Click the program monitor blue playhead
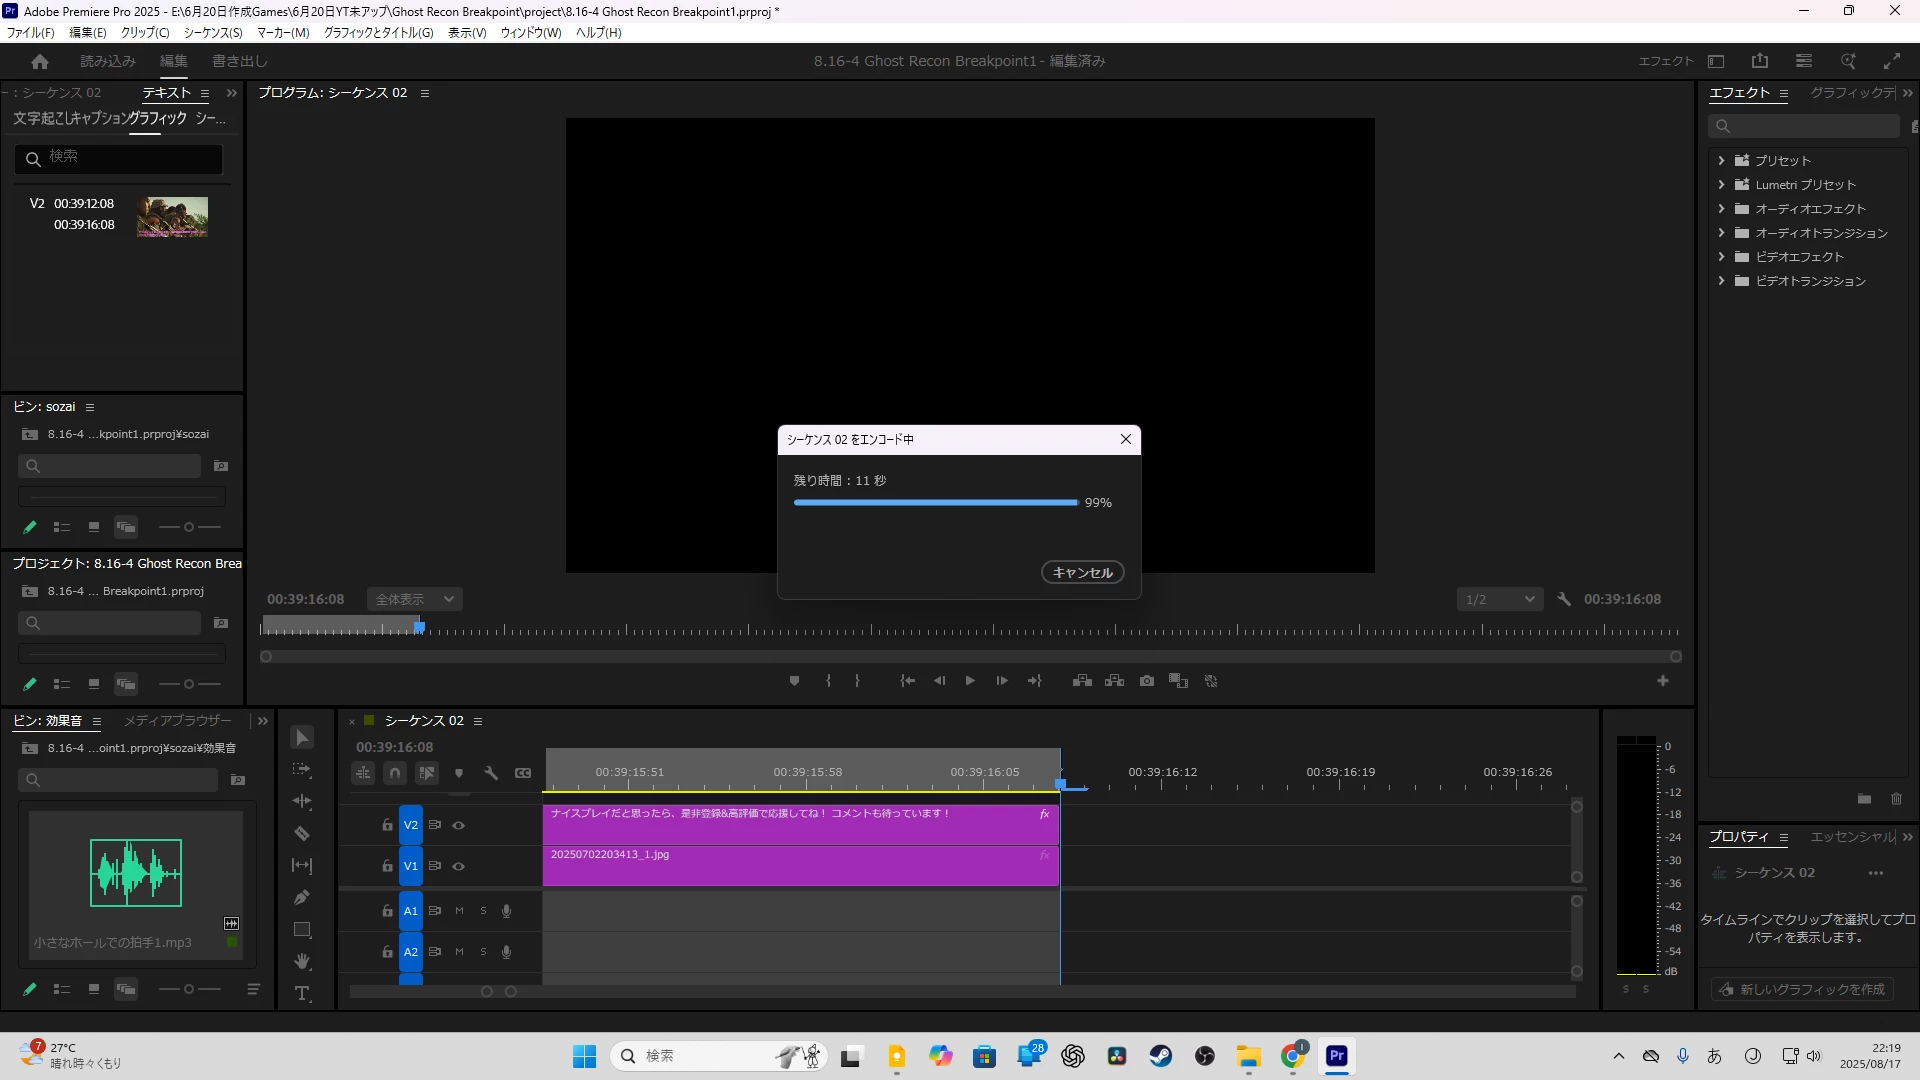Screen dimensions: 1920x1080 tap(419, 628)
